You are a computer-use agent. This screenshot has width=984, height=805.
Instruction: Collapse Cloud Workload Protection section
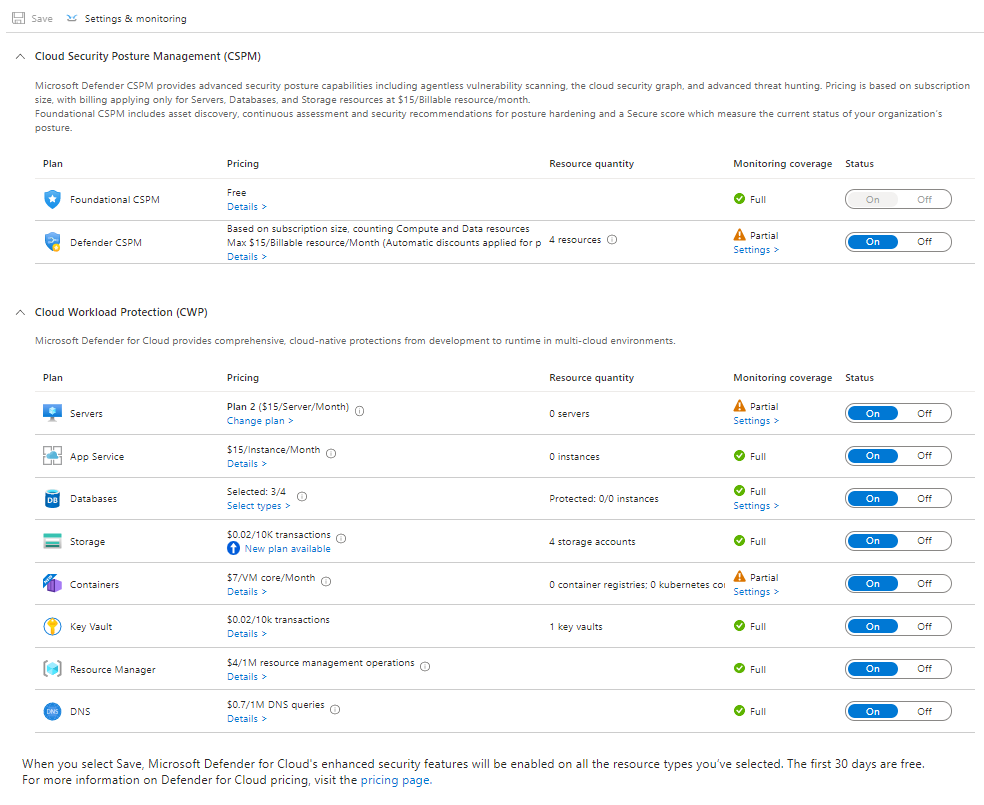tap(21, 313)
